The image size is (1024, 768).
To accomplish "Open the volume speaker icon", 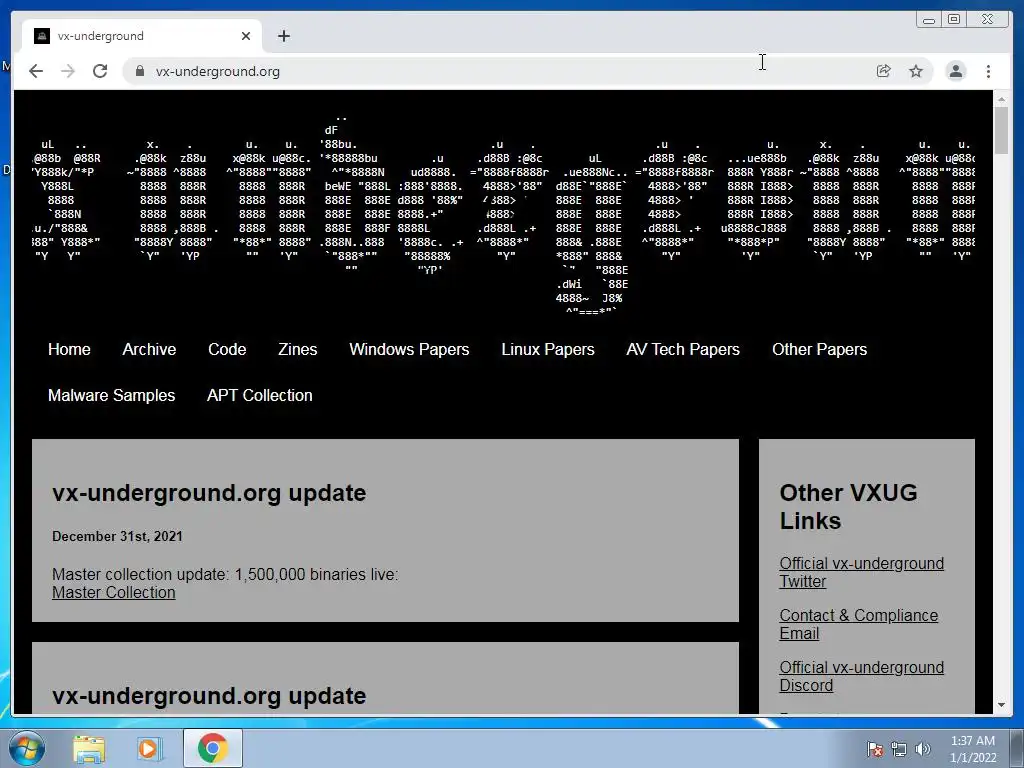I will pos(923,749).
